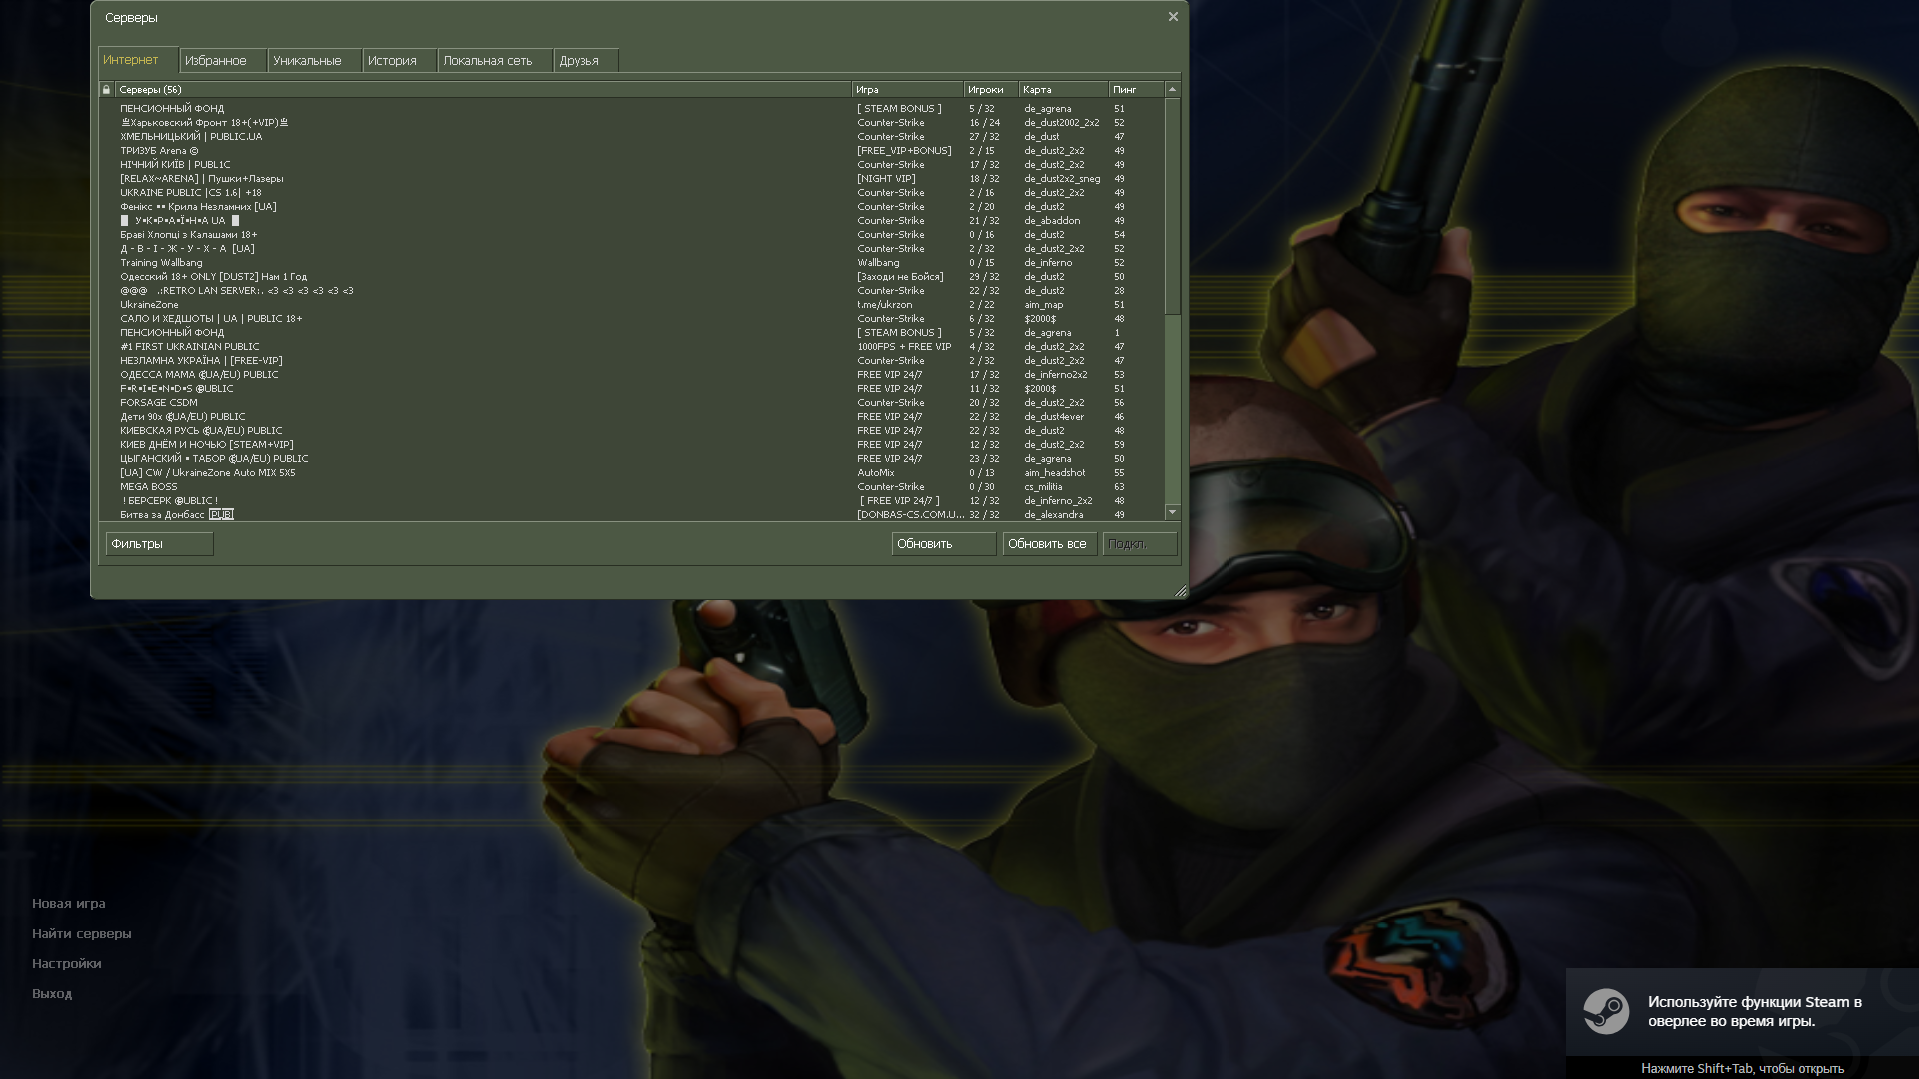Open the Фильтры panel
This screenshot has width=1919, height=1079.
point(158,543)
